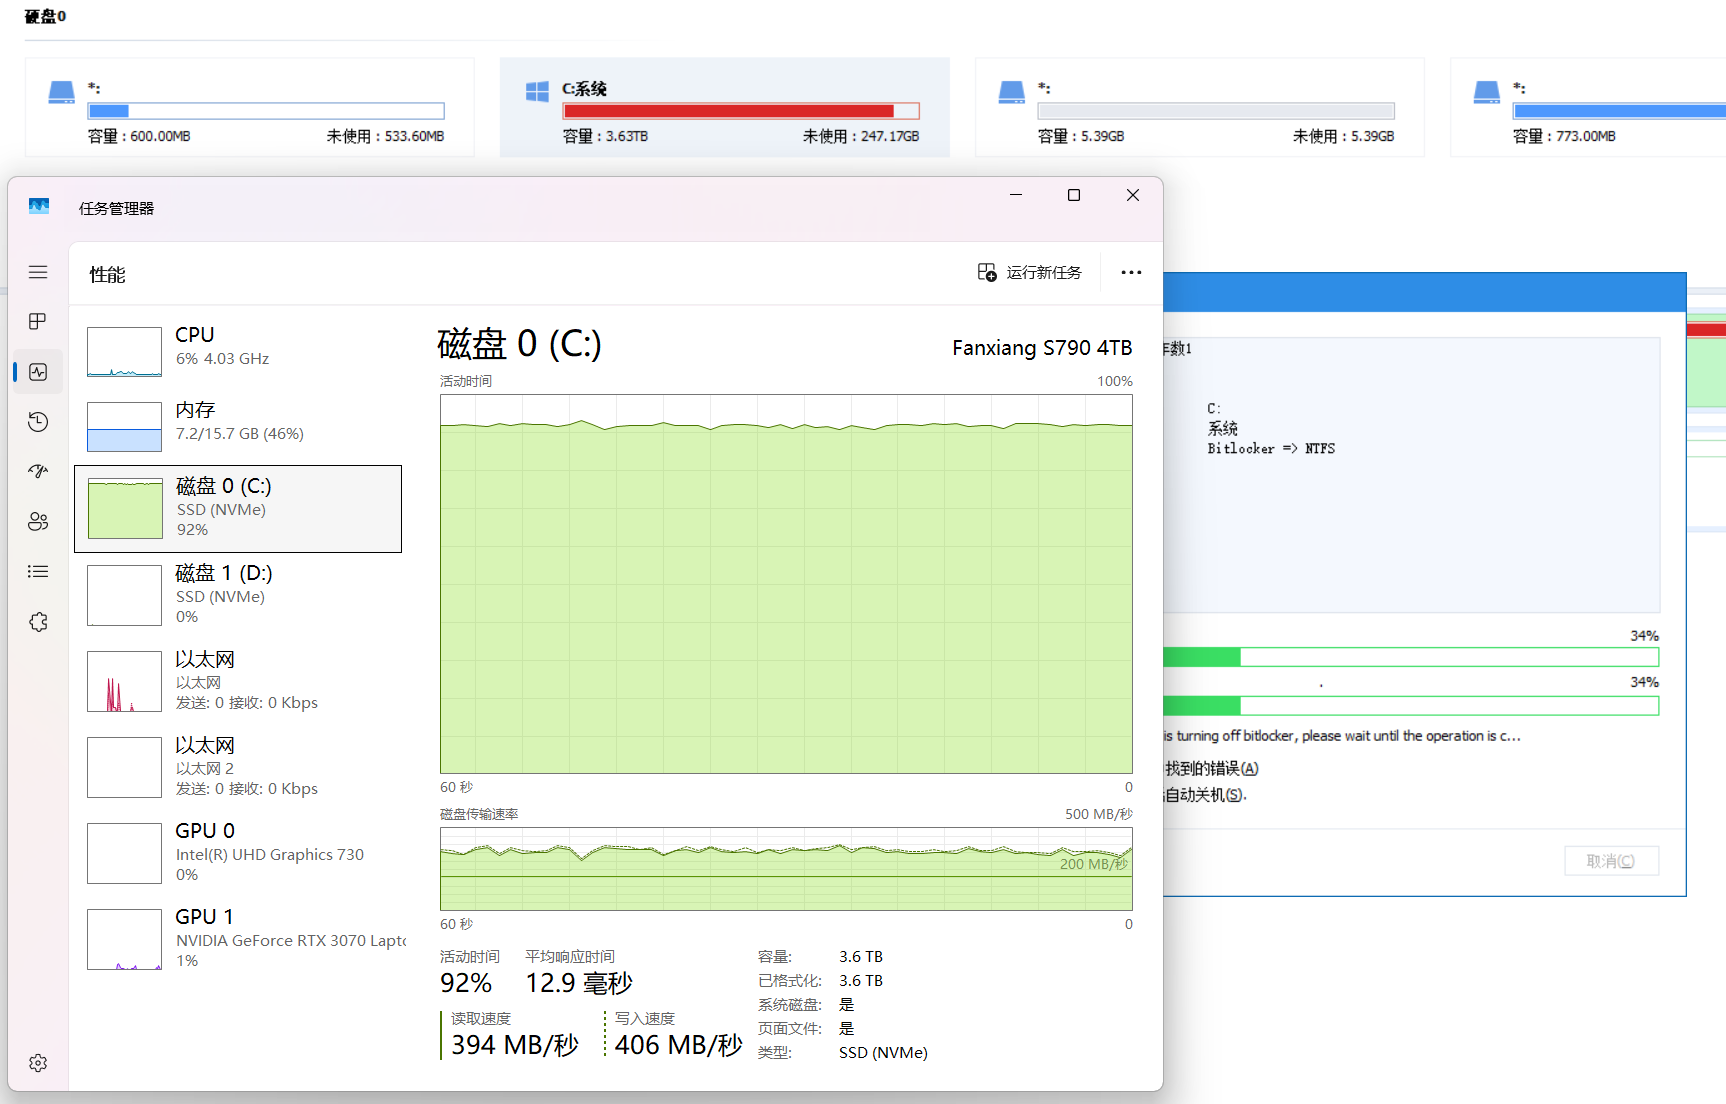Screen dimensions: 1726x1104
Task: Open the Details list icon in sidebar
Action: click(38, 572)
